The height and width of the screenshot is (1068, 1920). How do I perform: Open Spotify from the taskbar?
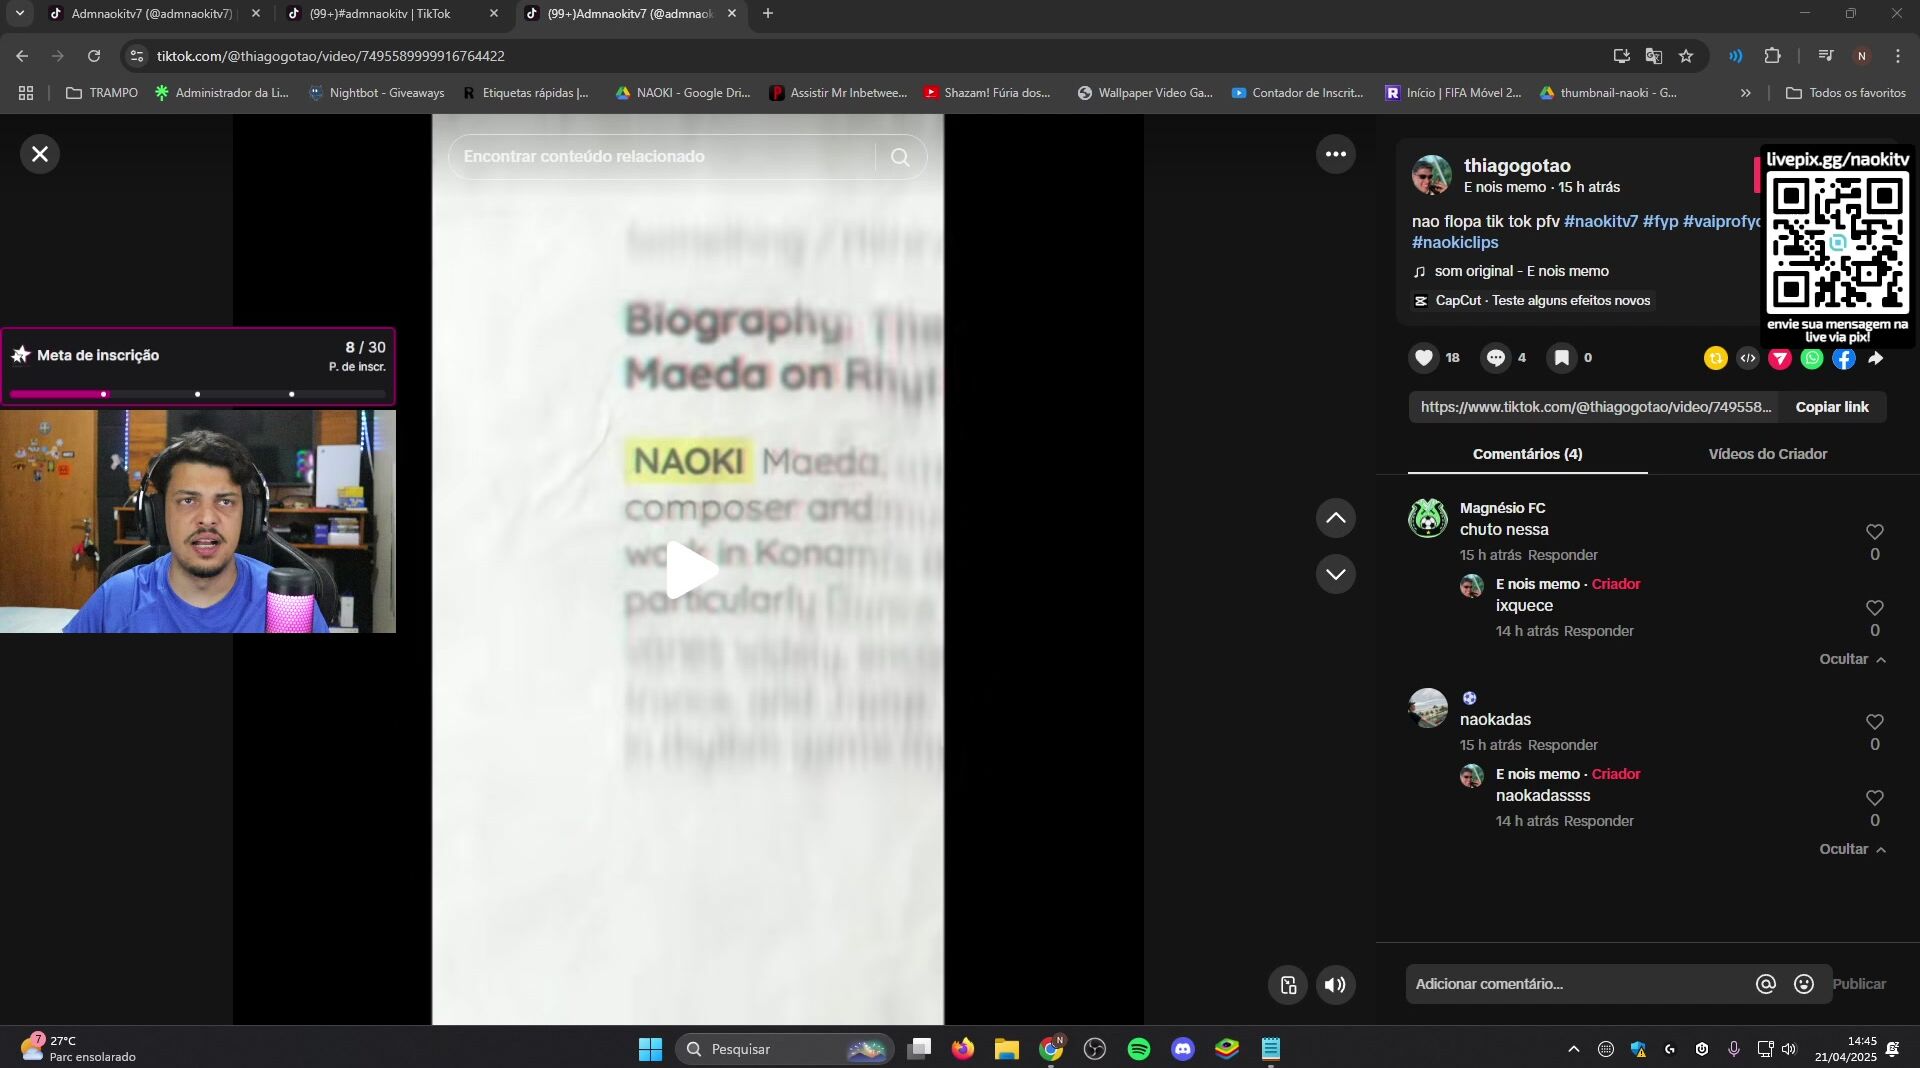pos(1139,1049)
